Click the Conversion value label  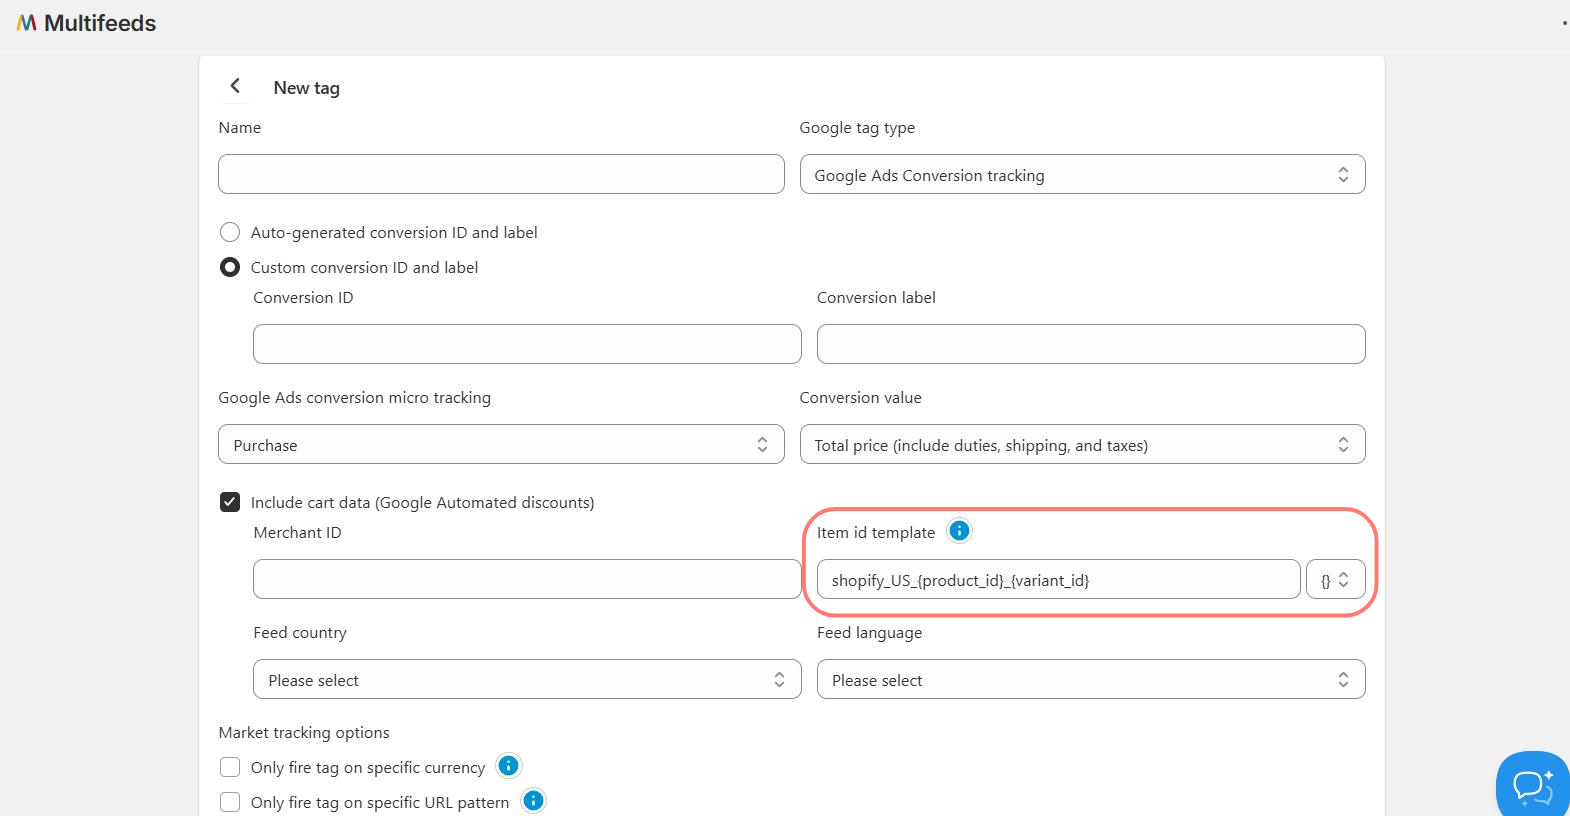coord(860,398)
